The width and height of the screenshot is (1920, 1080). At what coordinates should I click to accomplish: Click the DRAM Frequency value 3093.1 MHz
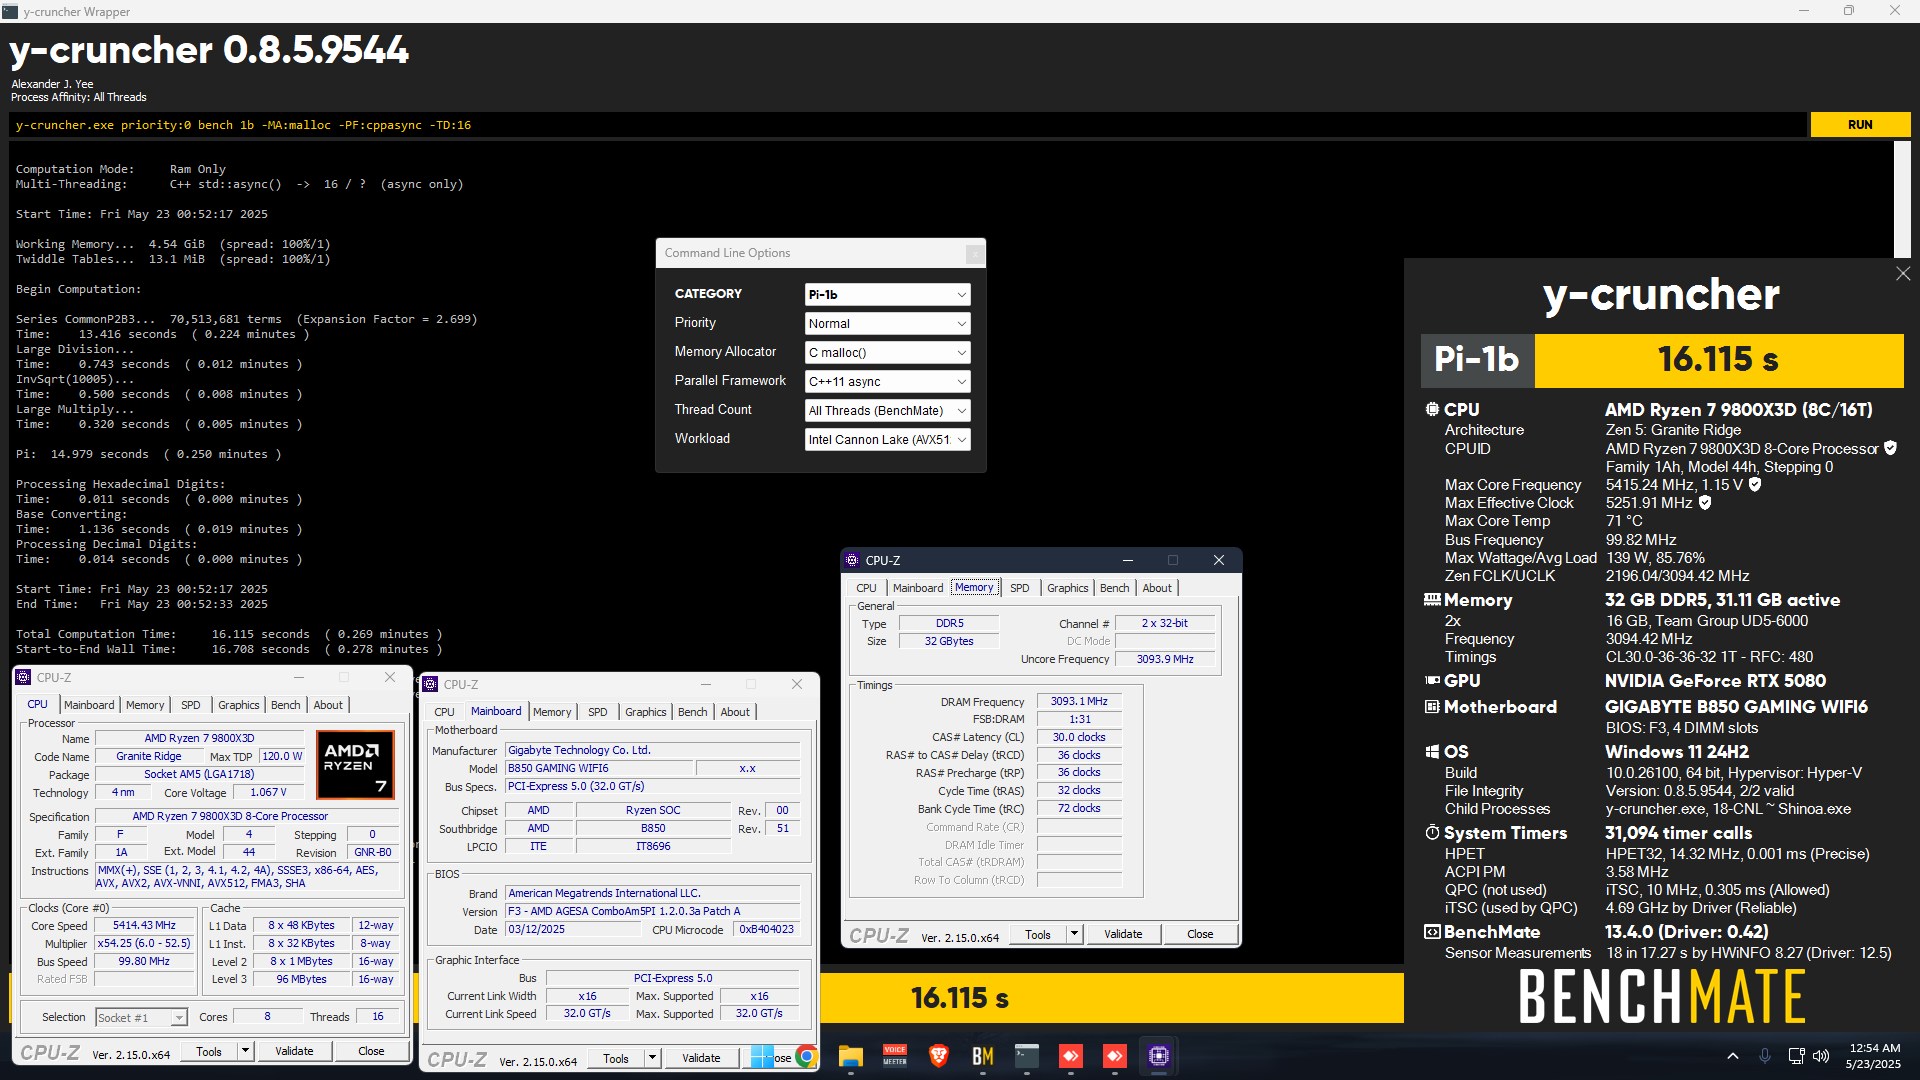[1079, 701]
